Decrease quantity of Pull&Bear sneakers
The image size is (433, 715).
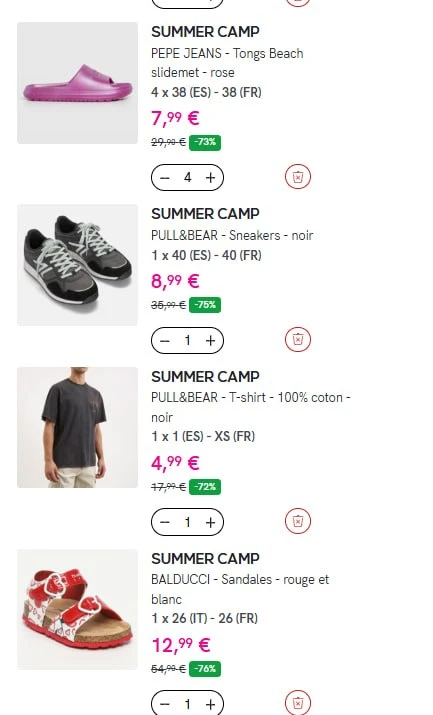[x=165, y=341]
